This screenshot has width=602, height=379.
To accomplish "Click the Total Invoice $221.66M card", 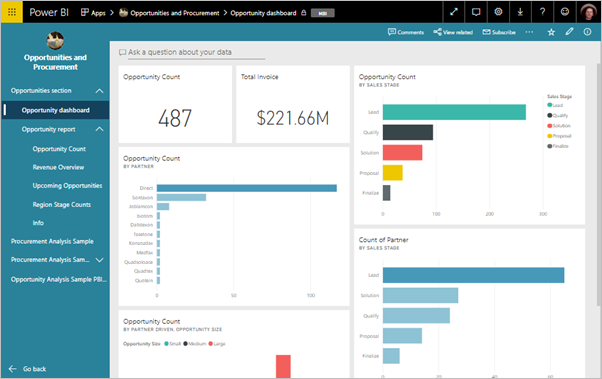I will click(293, 104).
